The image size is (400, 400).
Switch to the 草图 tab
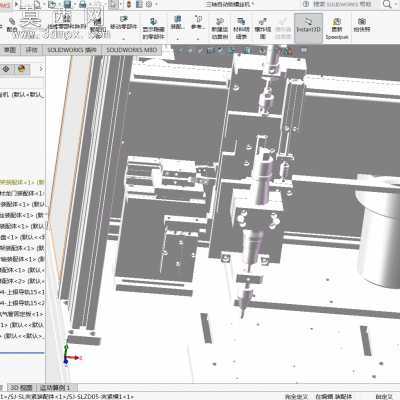click(x=10, y=50)
